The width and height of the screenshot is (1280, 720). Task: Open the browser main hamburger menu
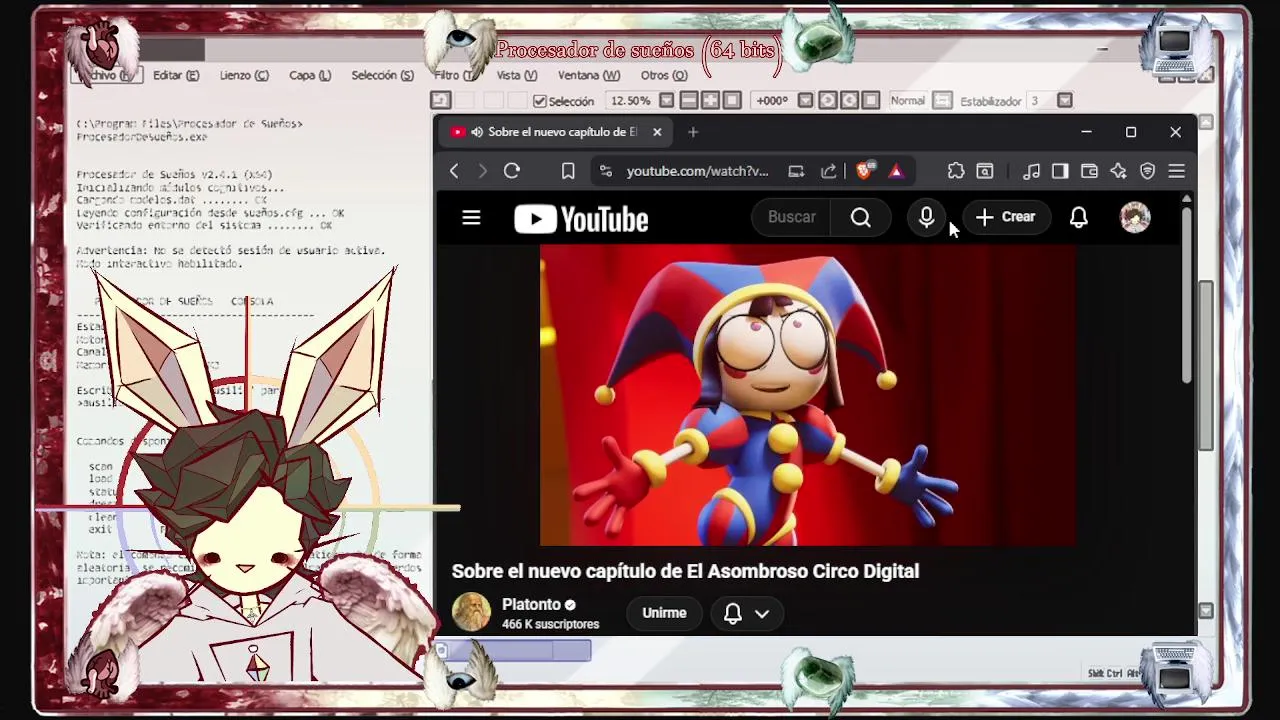point(1177,171)
